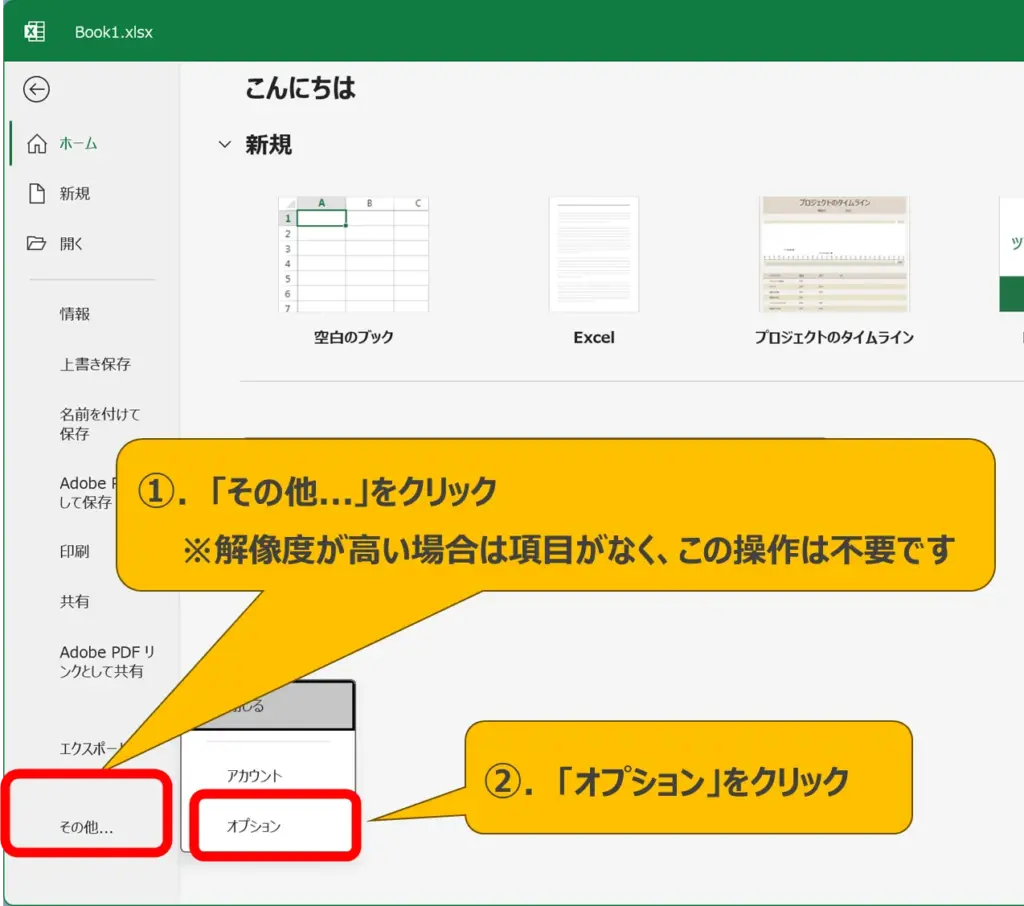
Task: Click オプション in the popup menu
Action: pos(254,826)
